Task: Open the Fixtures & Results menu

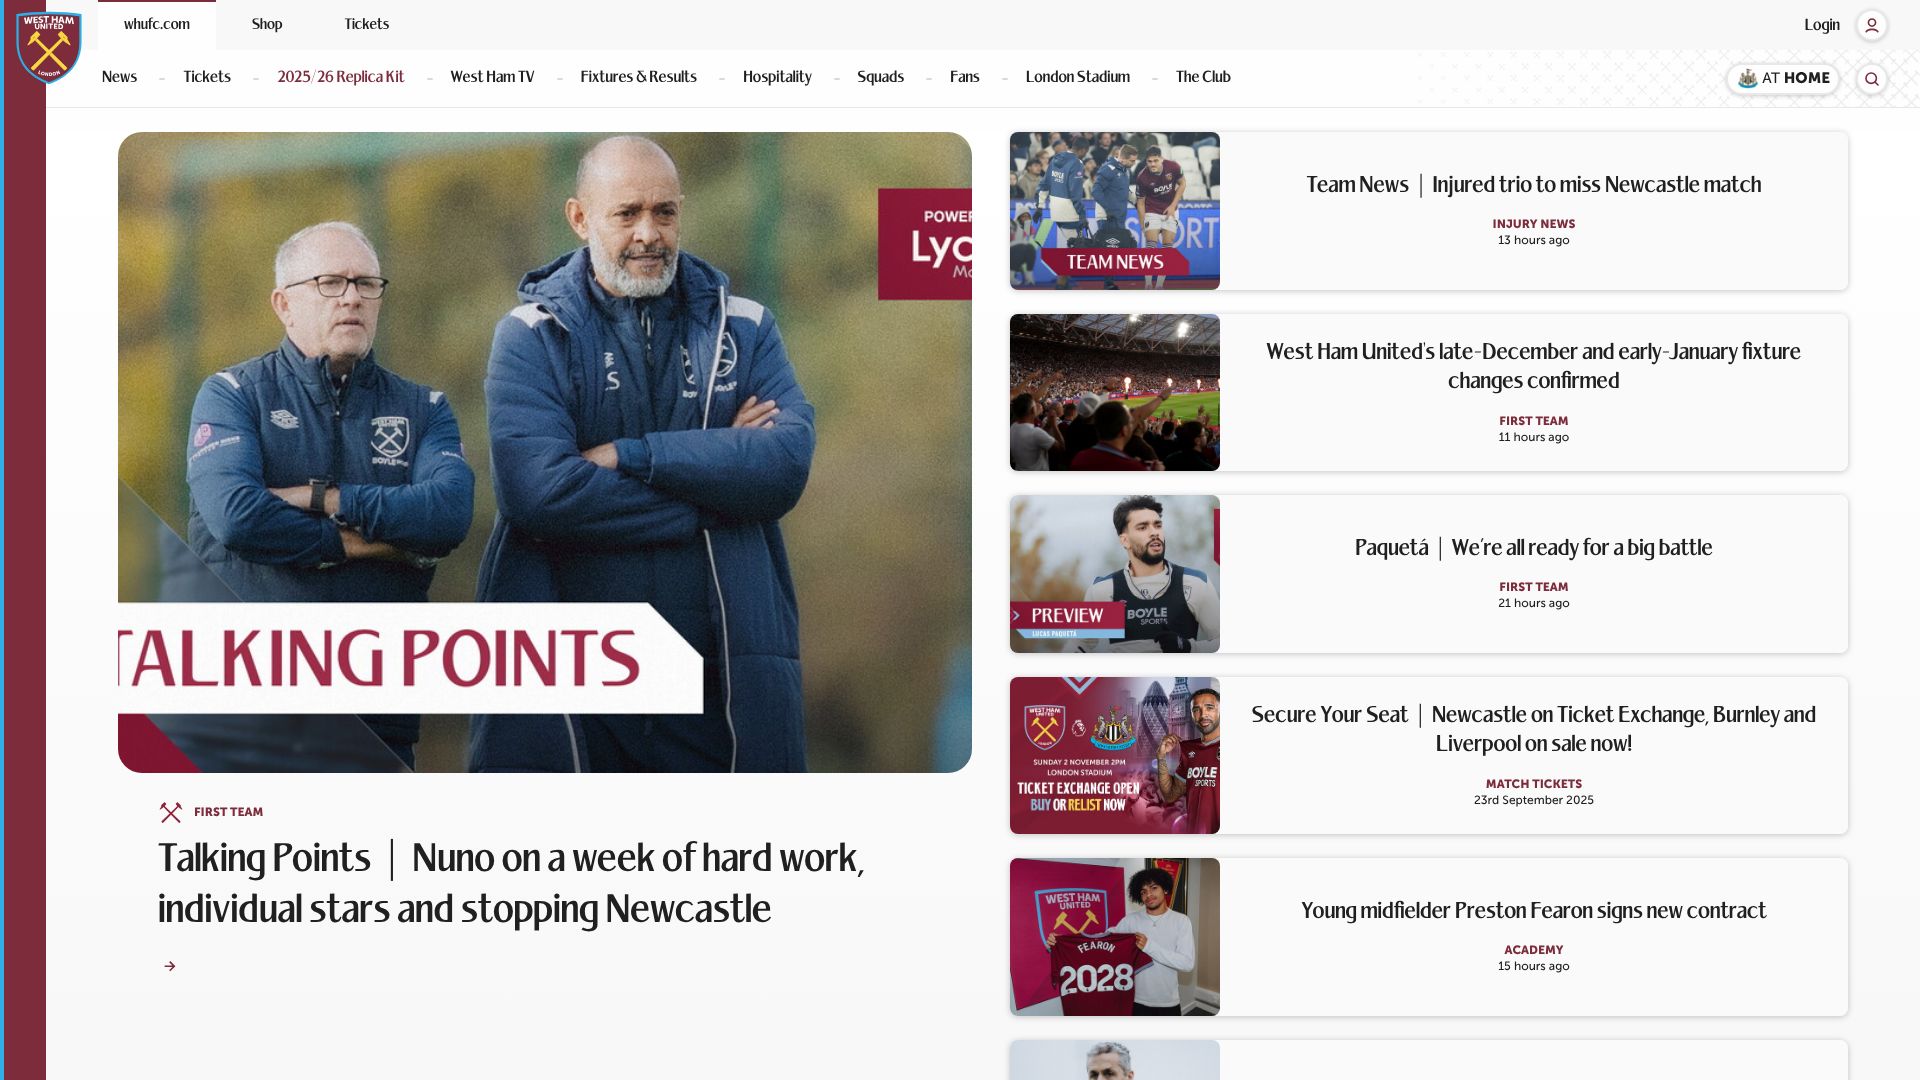Action: click(x=638, y=77)
